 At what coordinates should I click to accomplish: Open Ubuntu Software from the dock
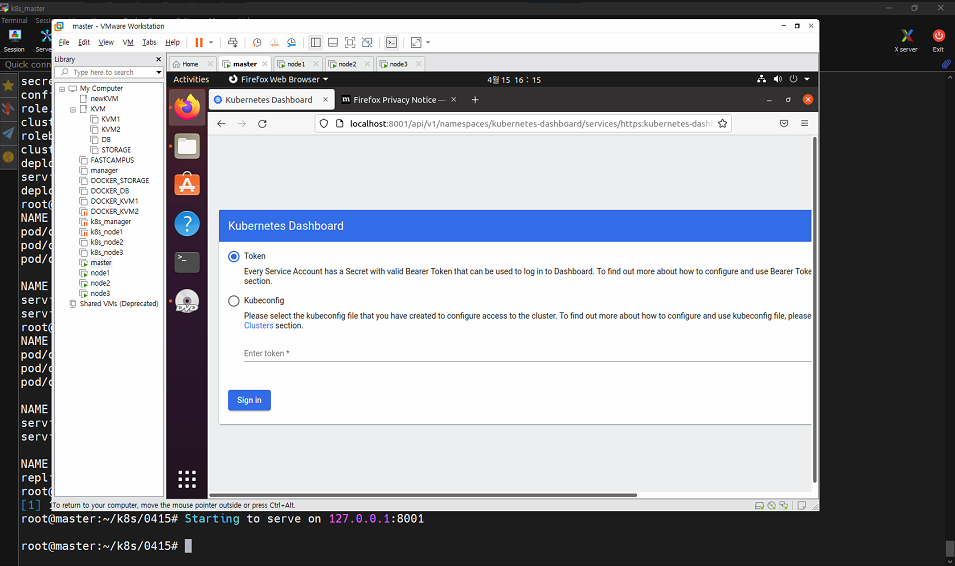187,184
